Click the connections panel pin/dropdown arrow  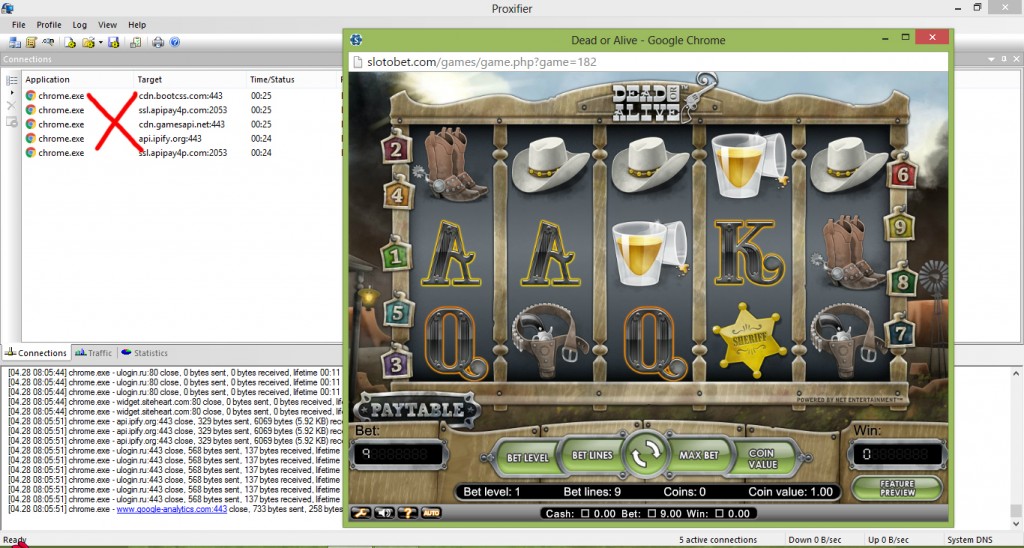pyautogui.click(x=992, y=59)
